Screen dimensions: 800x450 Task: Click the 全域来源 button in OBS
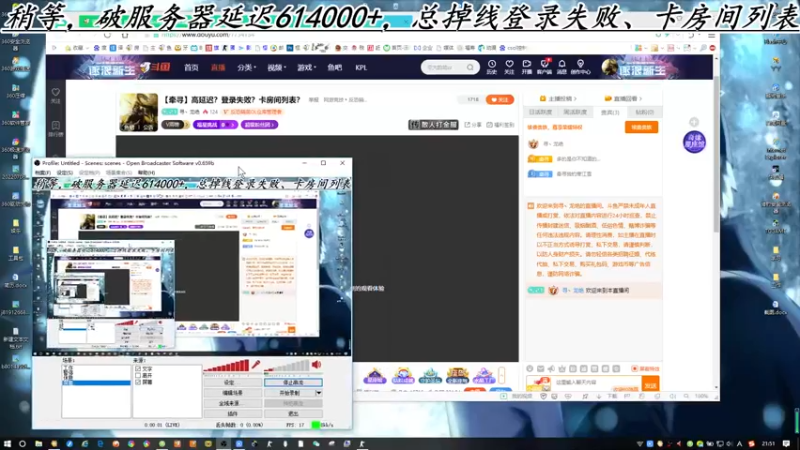(233, 403)
